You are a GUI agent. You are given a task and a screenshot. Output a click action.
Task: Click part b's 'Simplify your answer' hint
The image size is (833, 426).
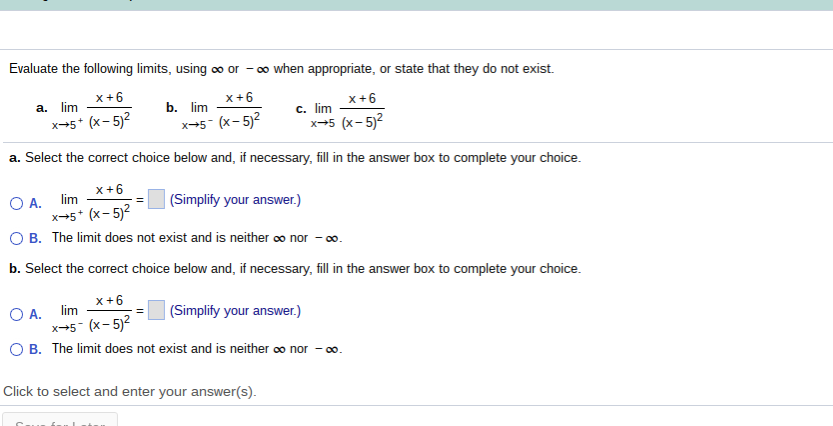235,311
